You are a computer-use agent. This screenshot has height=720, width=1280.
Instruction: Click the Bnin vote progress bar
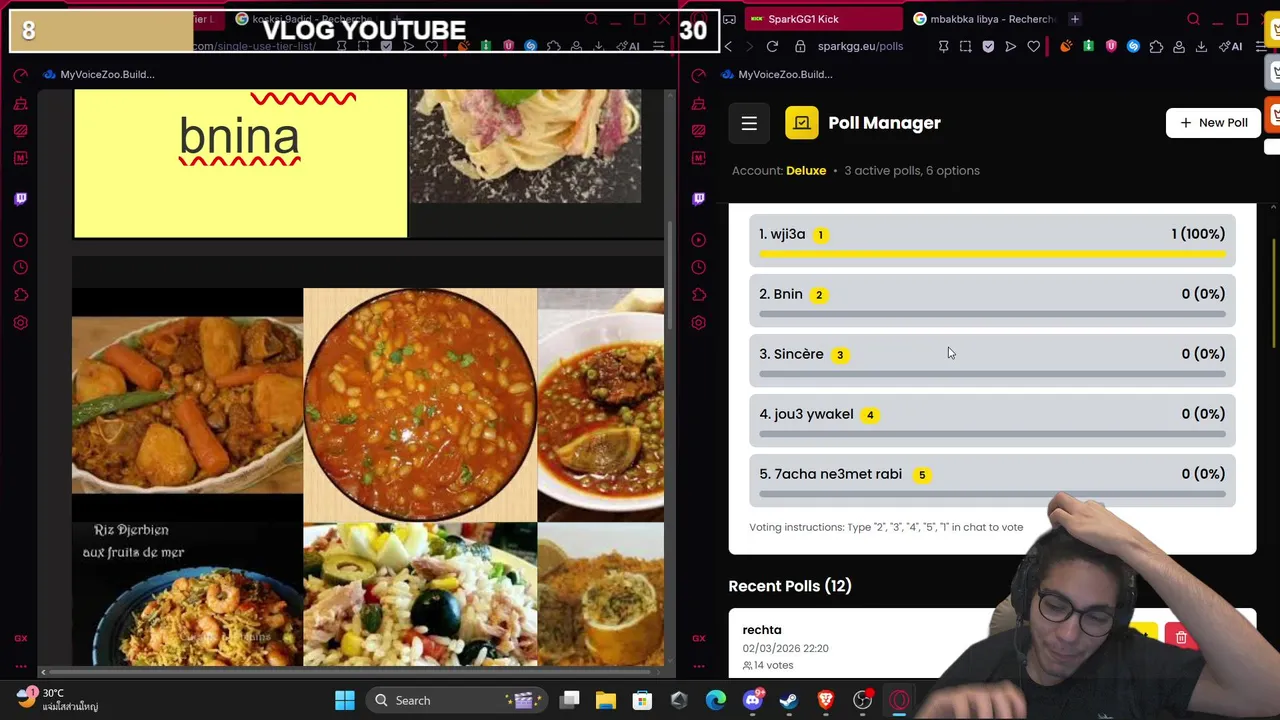[992, 314]
